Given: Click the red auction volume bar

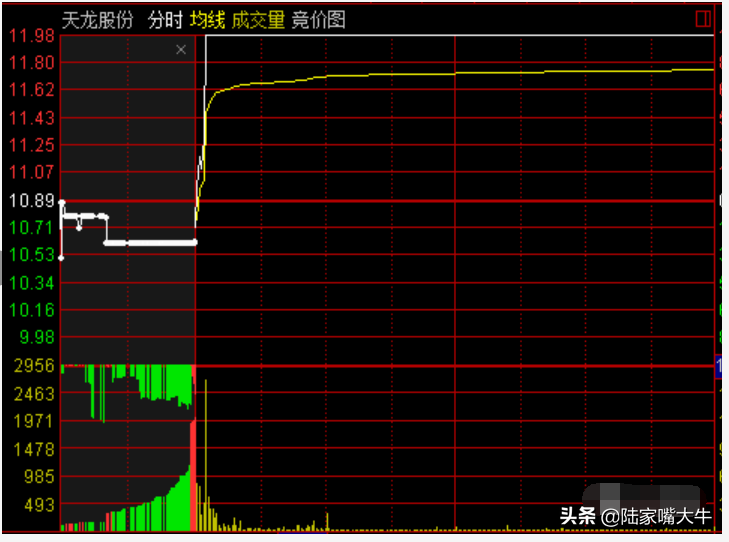Looking at the screenshot, I should [193, 473].
